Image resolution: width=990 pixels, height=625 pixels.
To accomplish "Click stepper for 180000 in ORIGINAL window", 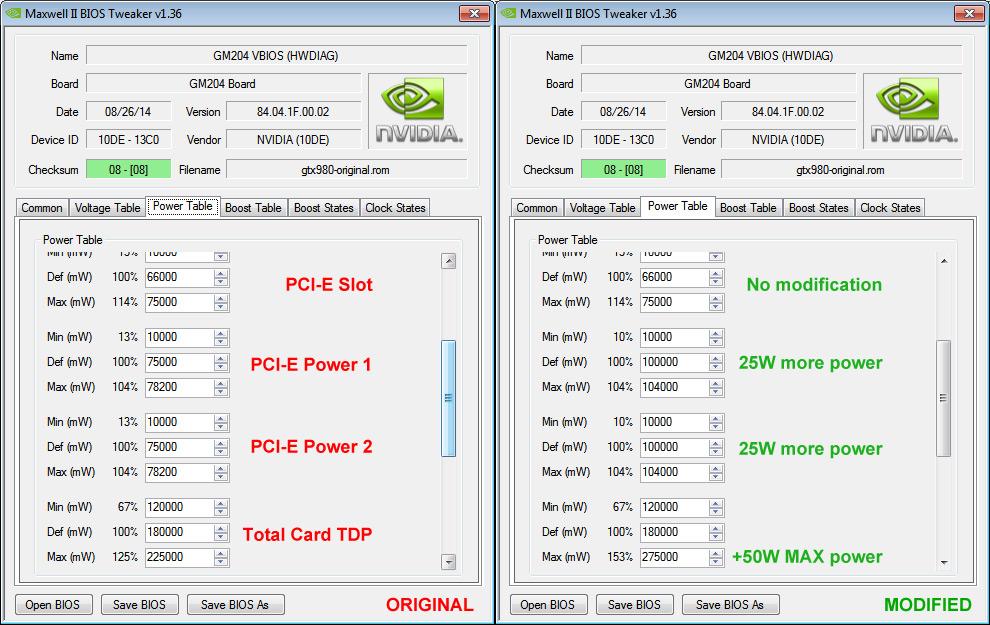I will click(x=221, y=532).
